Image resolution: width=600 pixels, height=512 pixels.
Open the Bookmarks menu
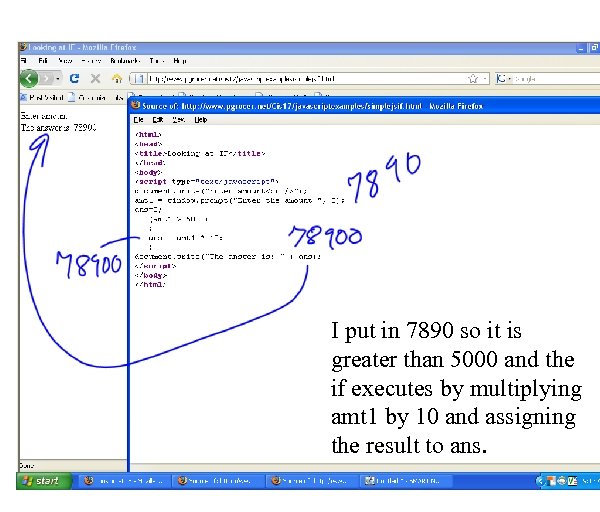coord(125,60)
